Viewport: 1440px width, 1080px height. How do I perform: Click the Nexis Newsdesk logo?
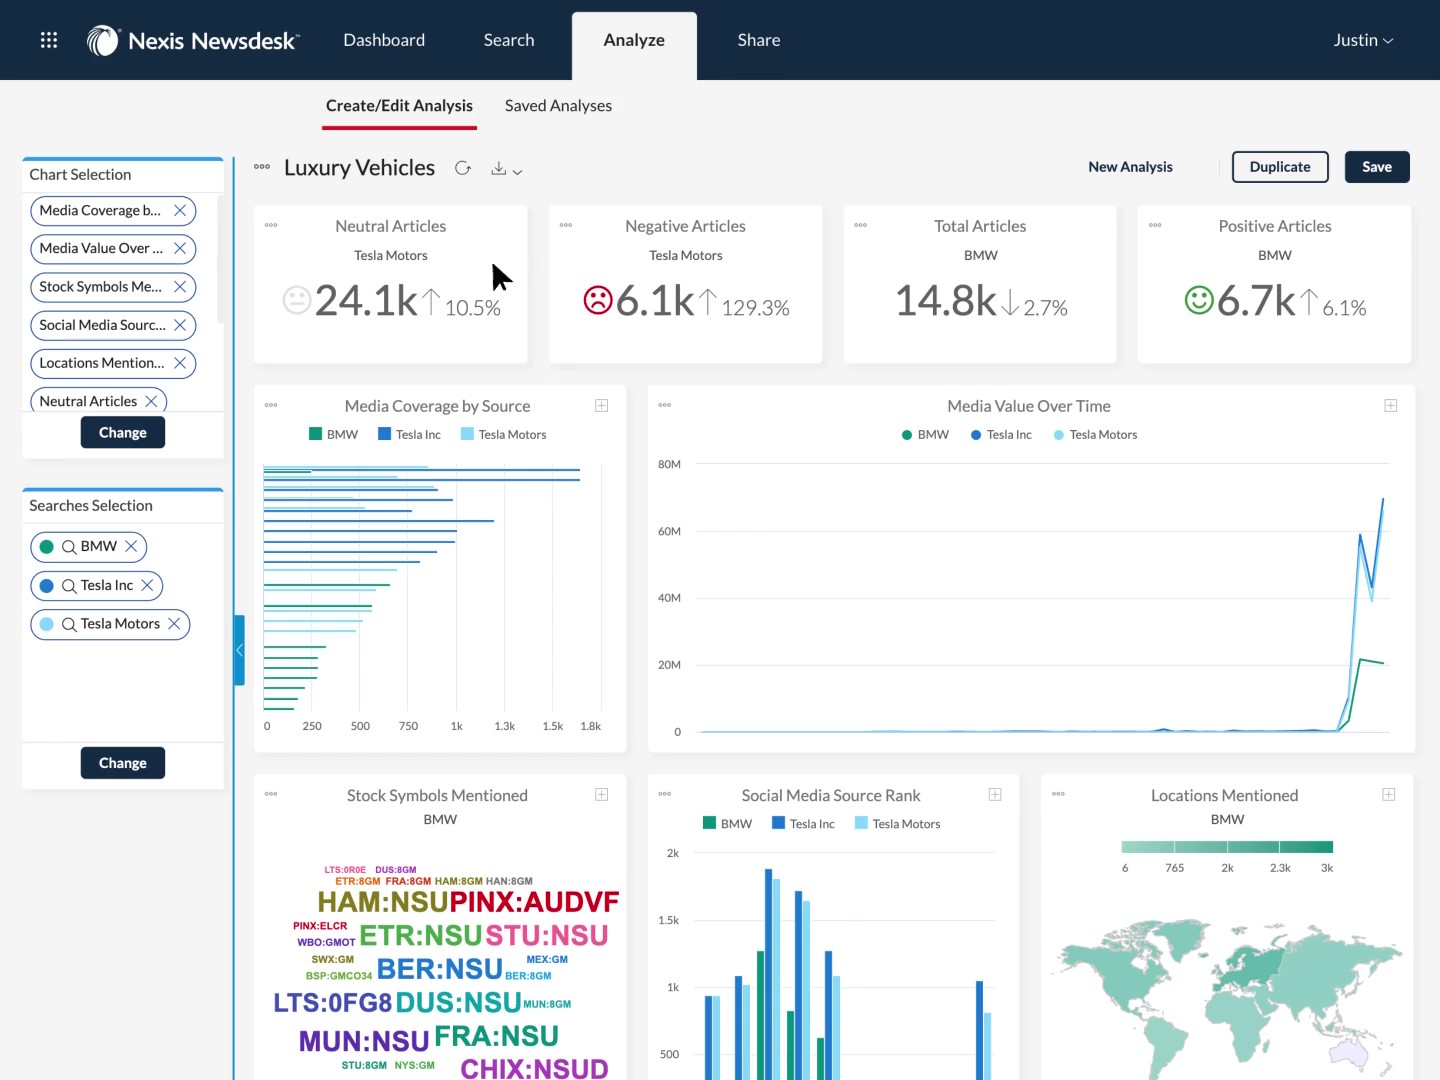pos(192,40)
